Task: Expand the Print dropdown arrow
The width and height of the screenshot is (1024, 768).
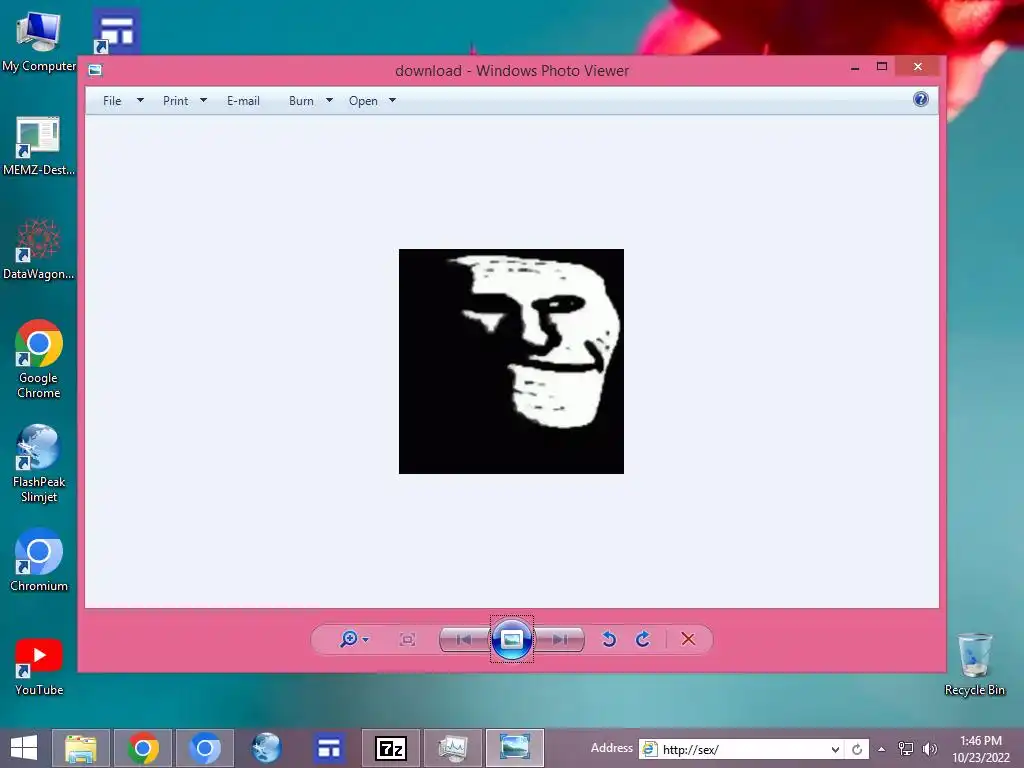Action: (203, 101)
